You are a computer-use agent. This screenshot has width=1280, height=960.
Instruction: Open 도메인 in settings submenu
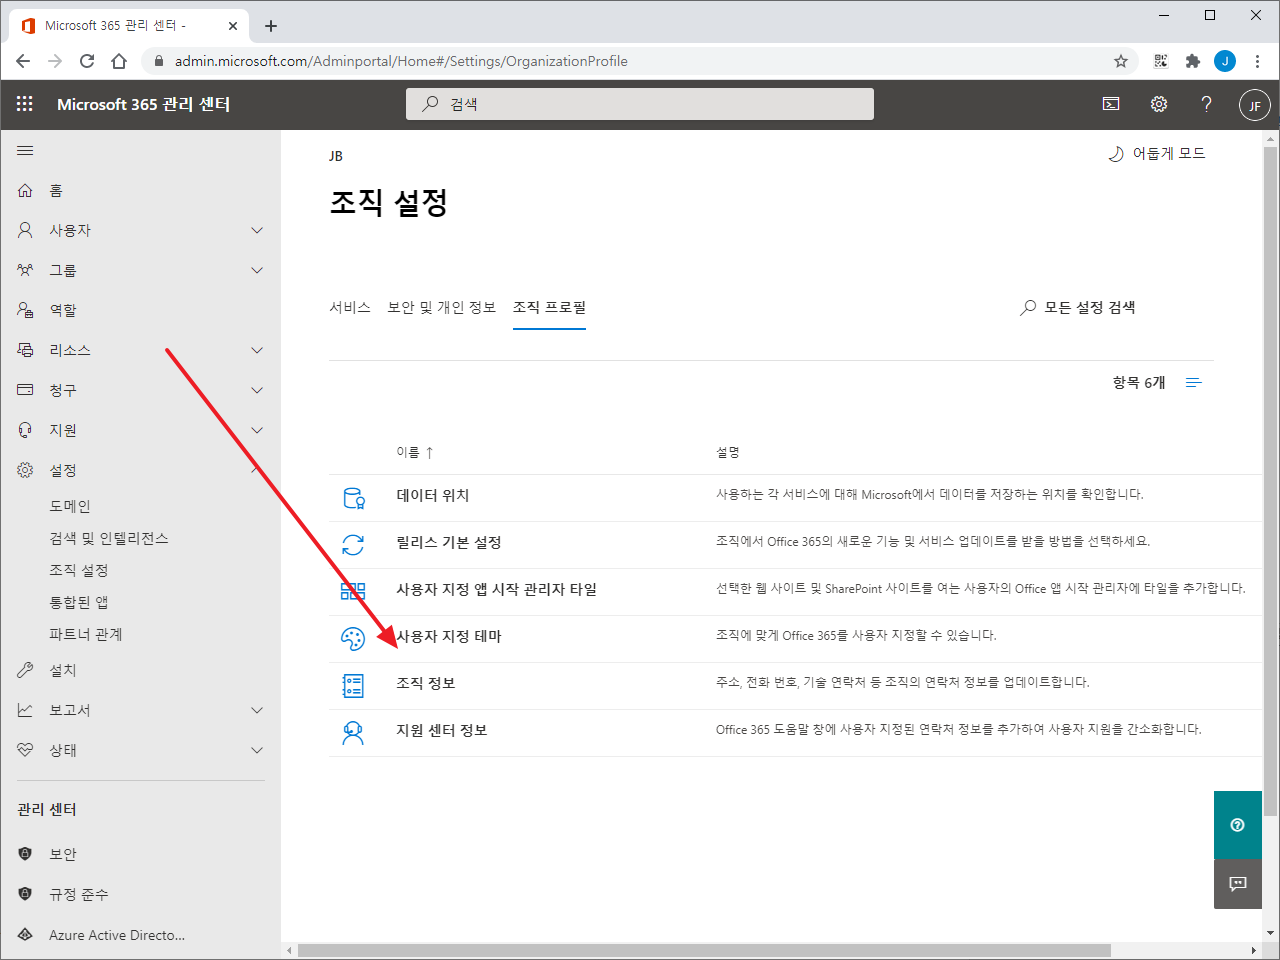70,506
